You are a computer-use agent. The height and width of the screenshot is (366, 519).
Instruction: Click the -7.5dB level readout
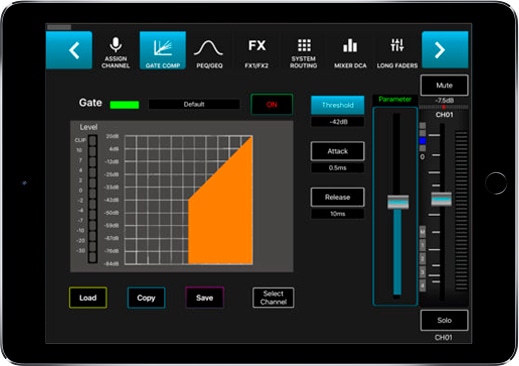(444, 101)
